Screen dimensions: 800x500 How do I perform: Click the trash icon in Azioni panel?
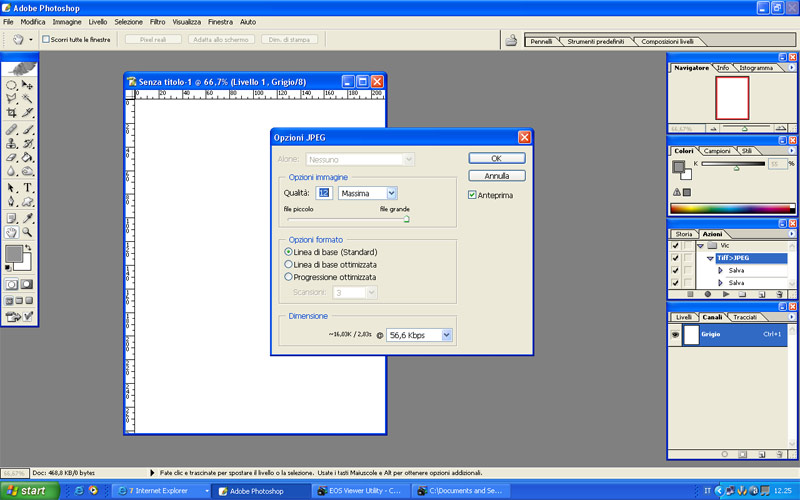[778, 295]
